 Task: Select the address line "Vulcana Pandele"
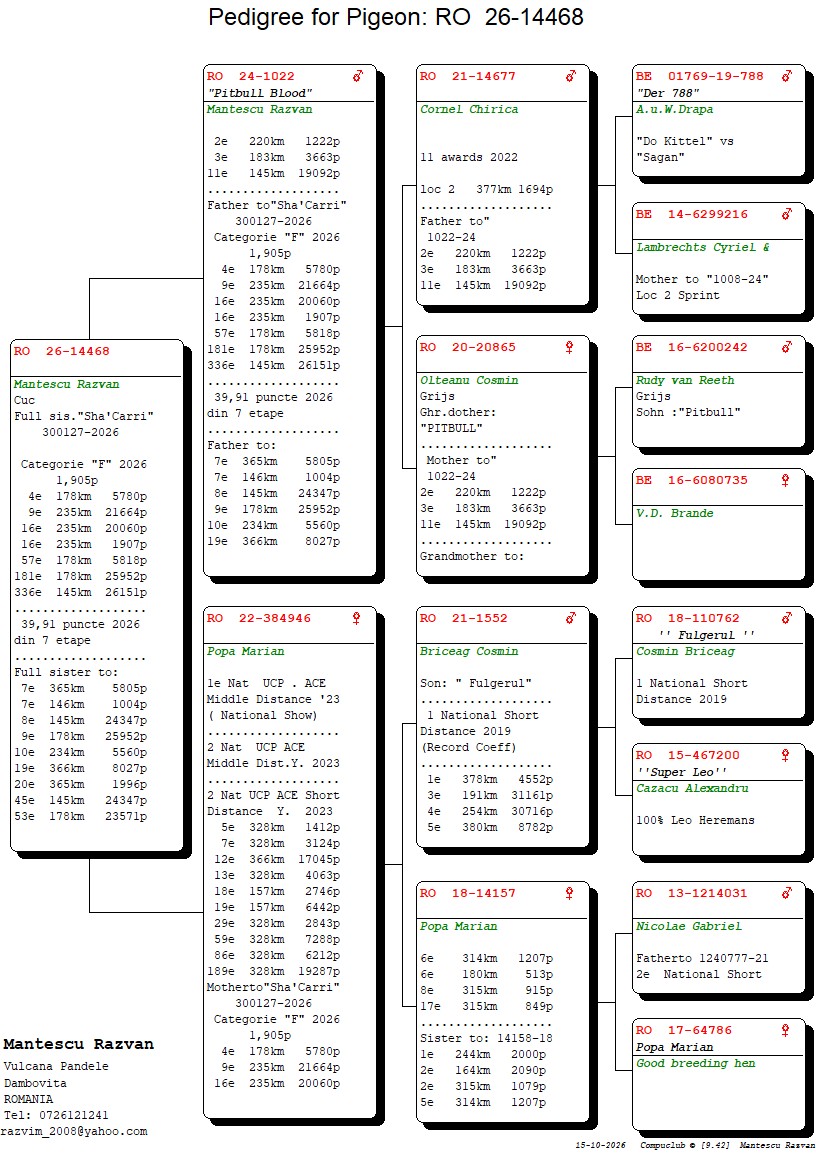click(56, 1067)
